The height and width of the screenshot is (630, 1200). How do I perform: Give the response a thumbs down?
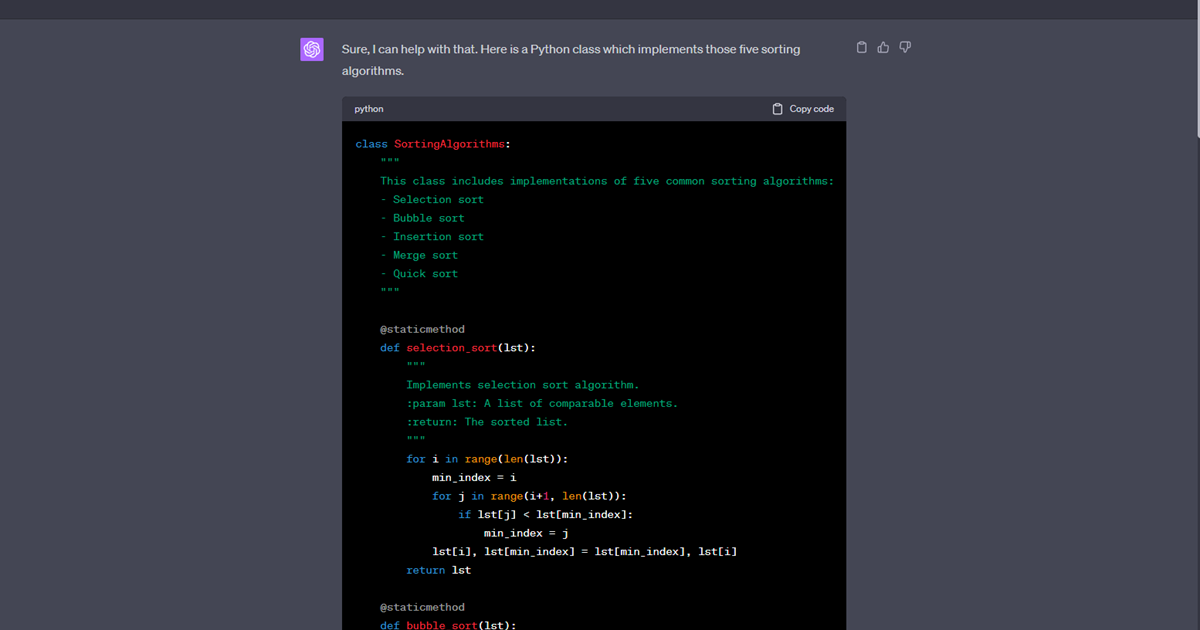point(905,47)
